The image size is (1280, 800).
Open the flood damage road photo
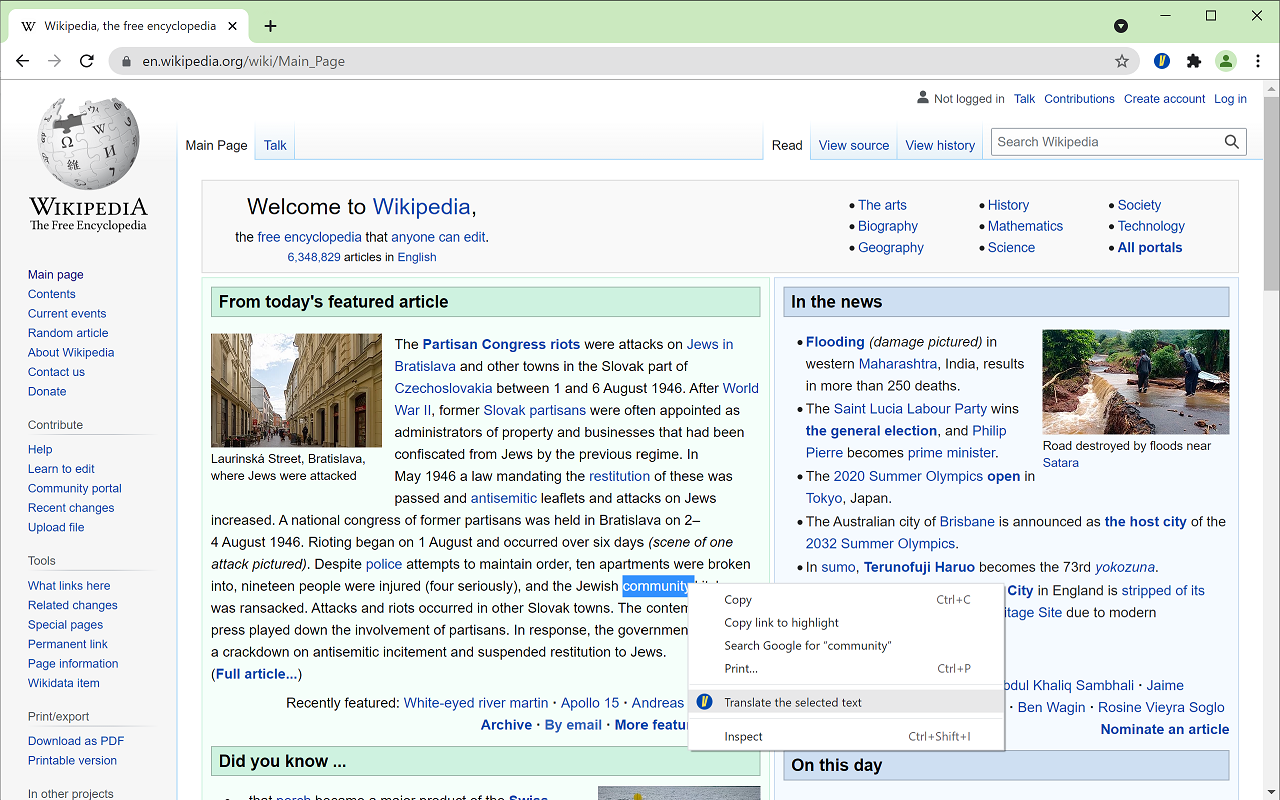pos(1135,382)
